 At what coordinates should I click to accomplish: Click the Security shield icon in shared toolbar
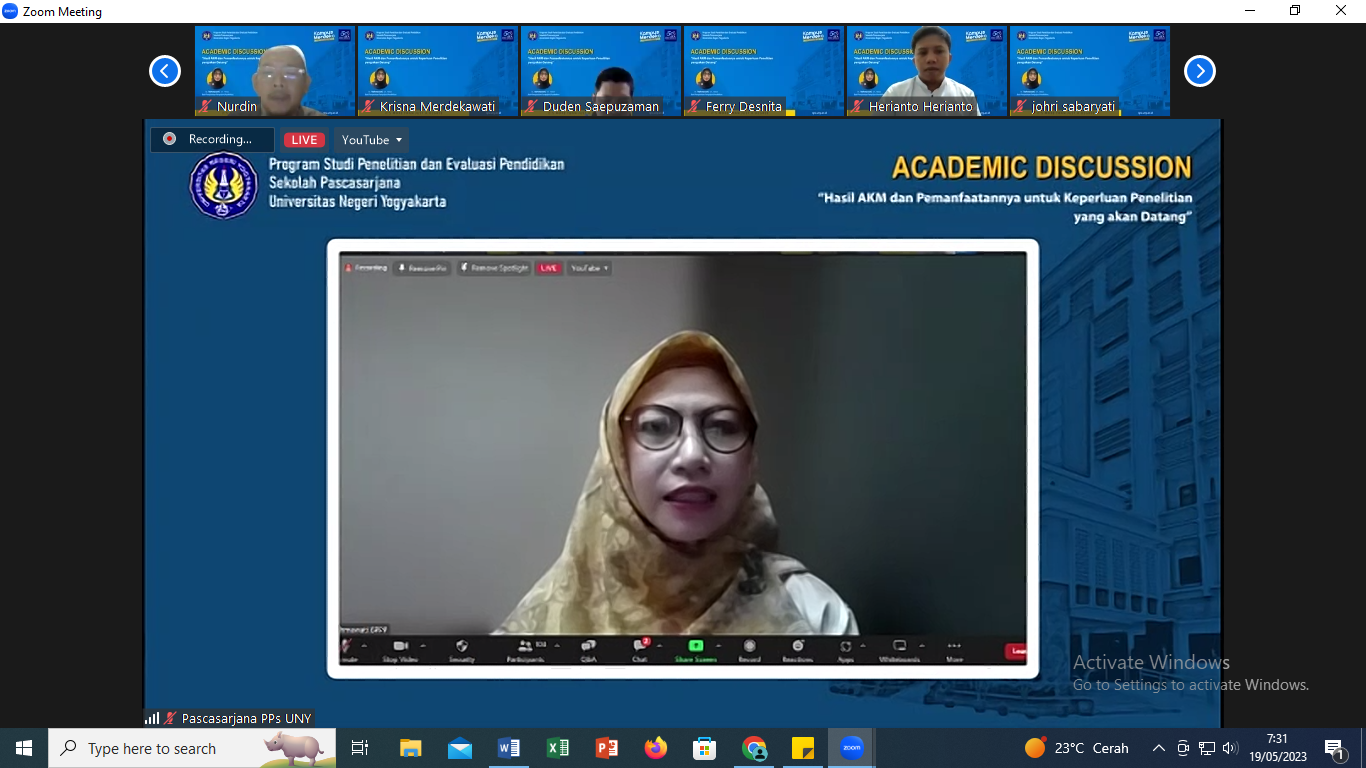point(461,649)
